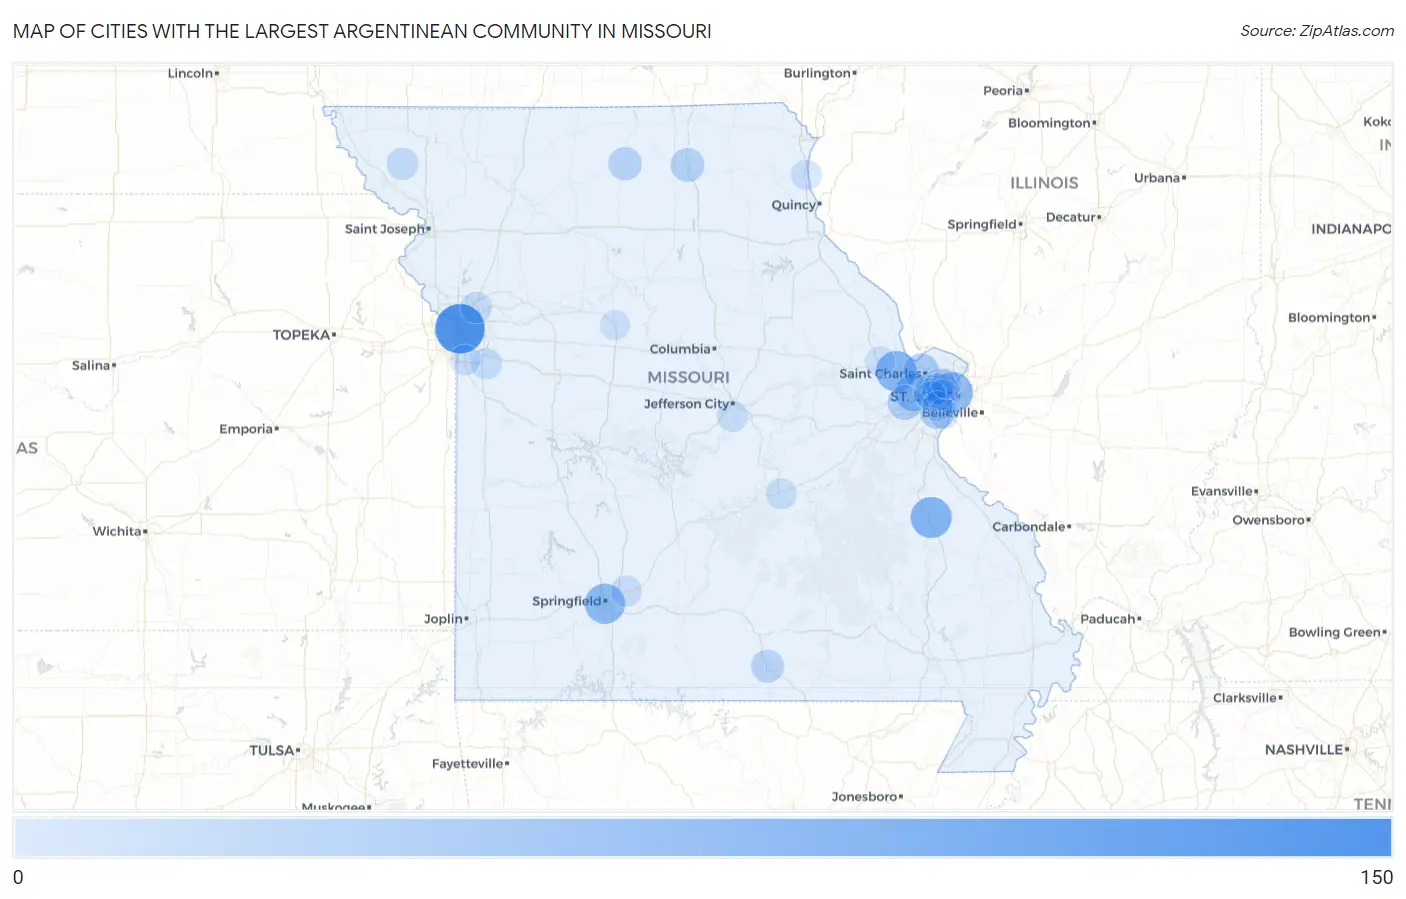Click the Paducah city label
Image resolution: width=1406 pixels, height=899 pixels.
pos(1108,619)
